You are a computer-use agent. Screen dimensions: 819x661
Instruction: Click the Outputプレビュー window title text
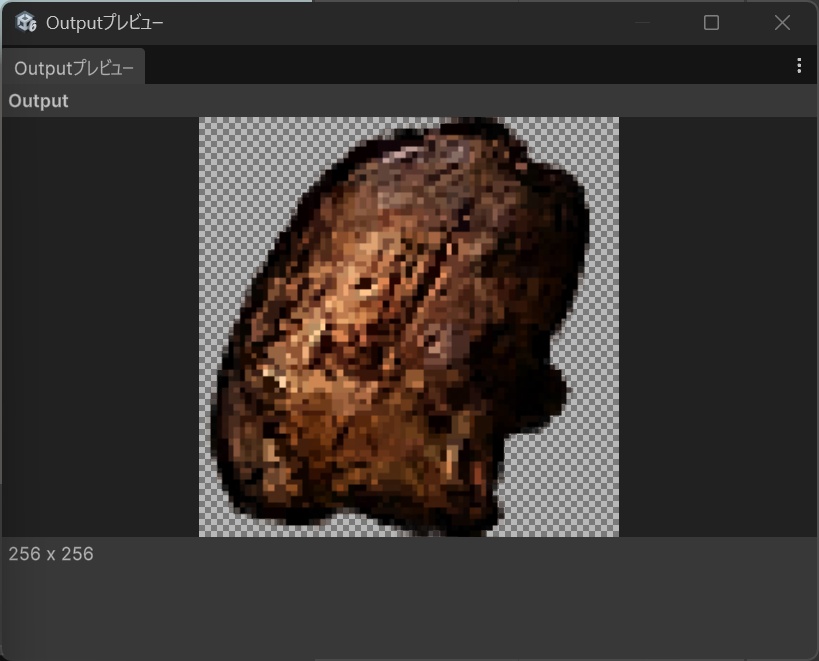[x=104, y=23]
